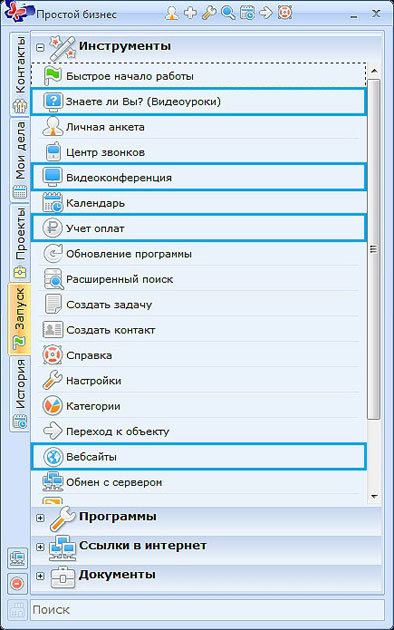Click the question-mark monitor icon for Видеоуроки
Screen dimensions: 394x630
[53, 102]
